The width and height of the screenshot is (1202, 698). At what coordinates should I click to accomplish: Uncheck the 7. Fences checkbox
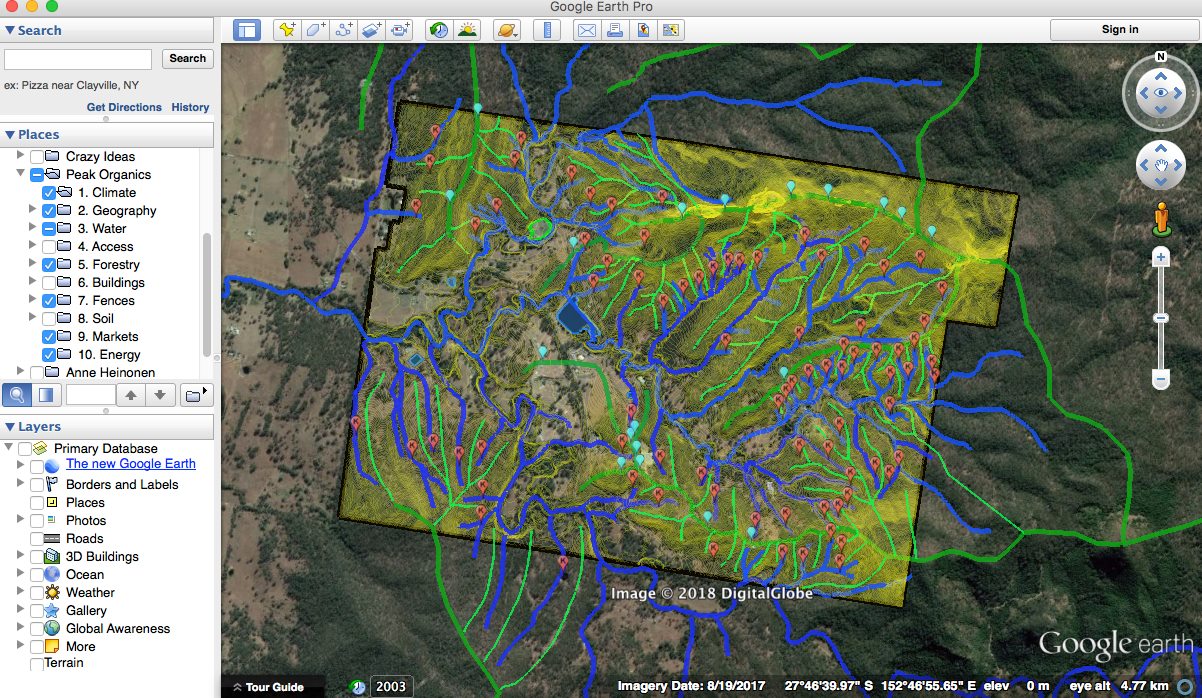click(49, 300)
